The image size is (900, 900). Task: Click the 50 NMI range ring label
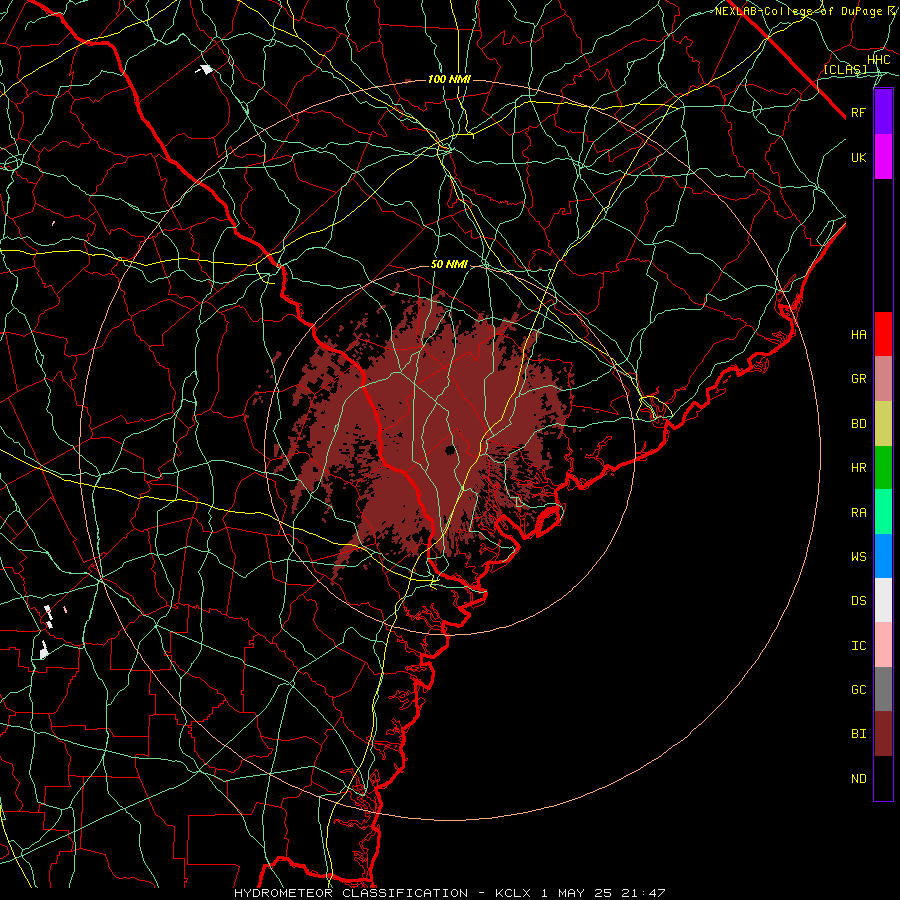pos(449,265)
